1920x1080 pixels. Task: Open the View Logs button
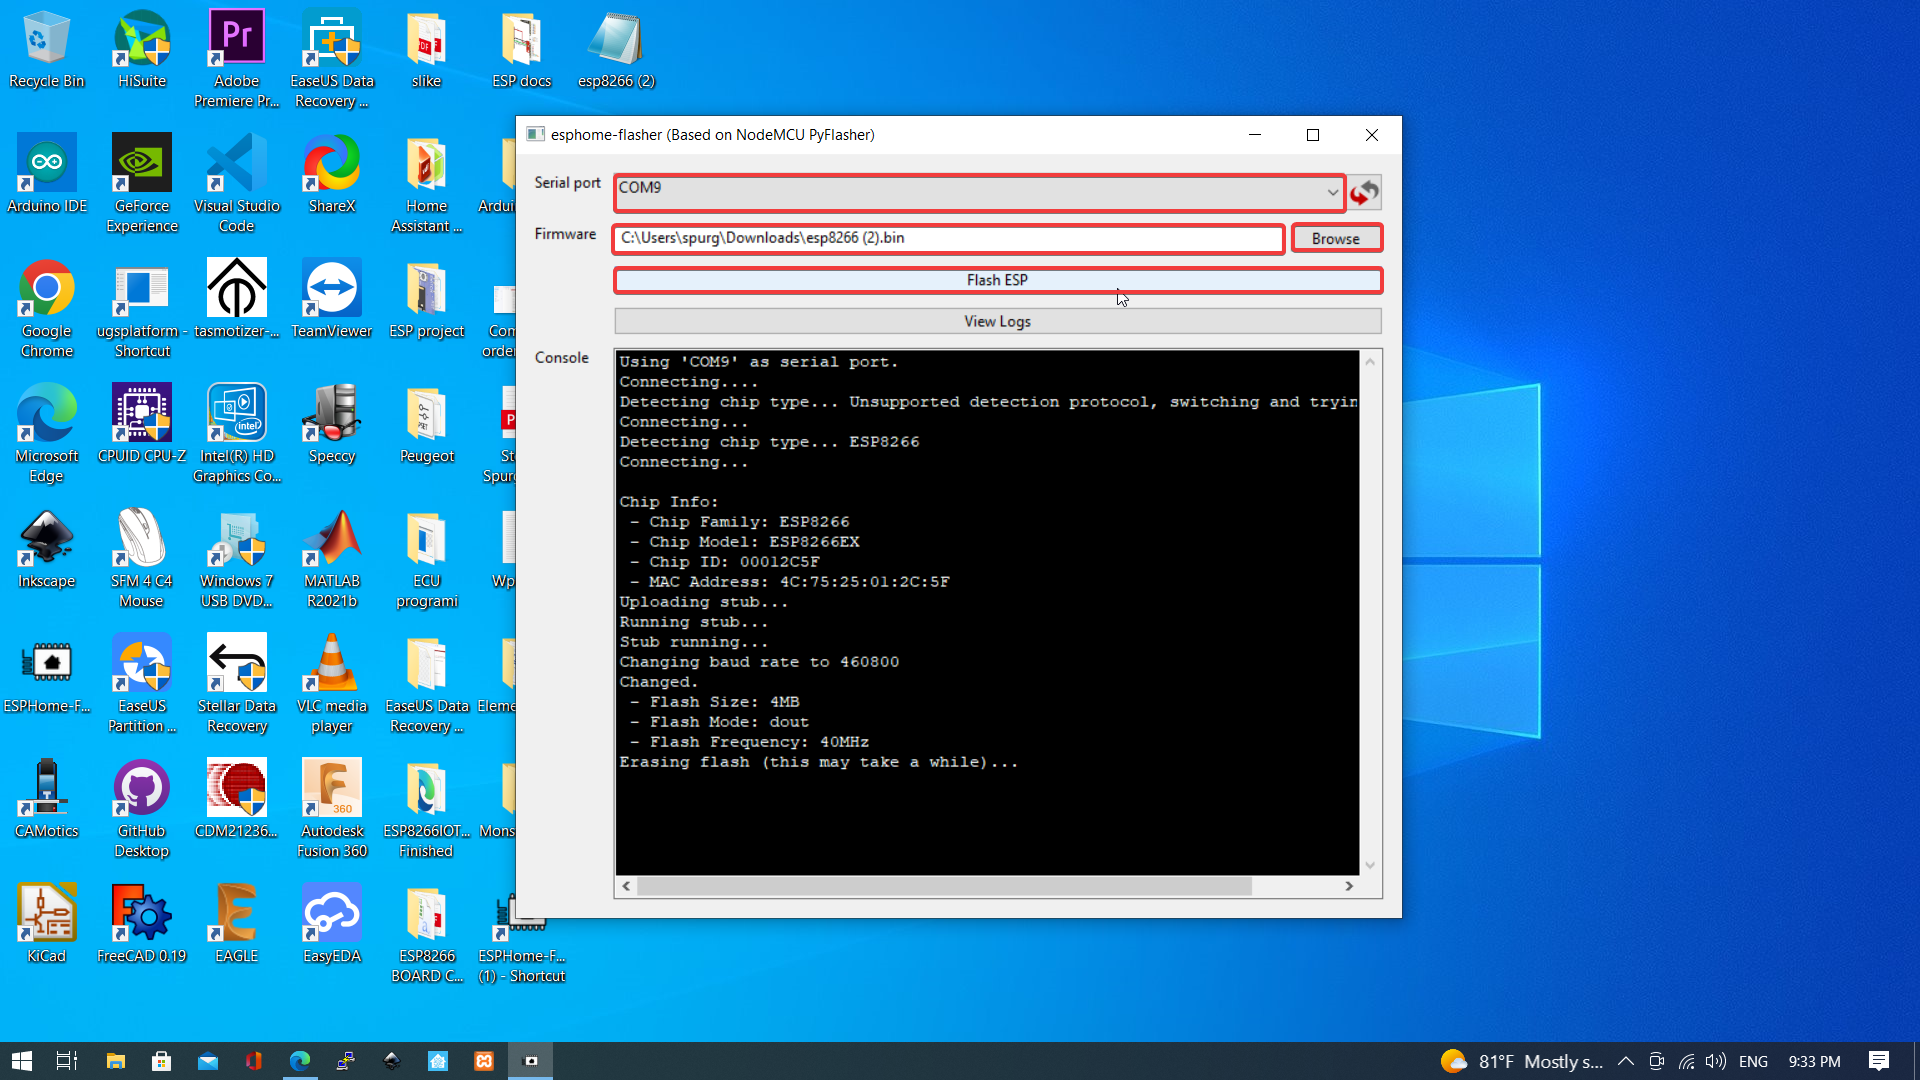(997, 321)
